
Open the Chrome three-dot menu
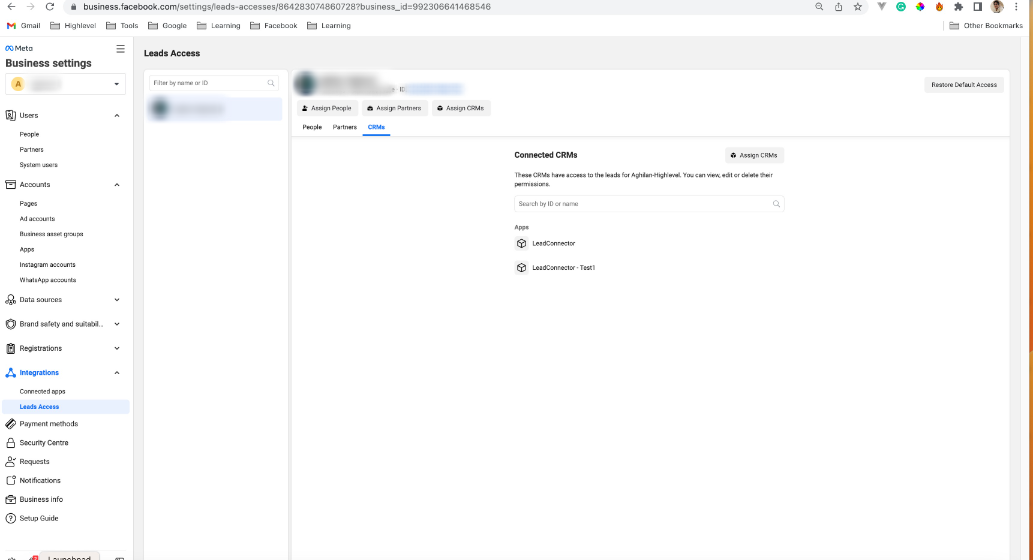[1016, 7]
